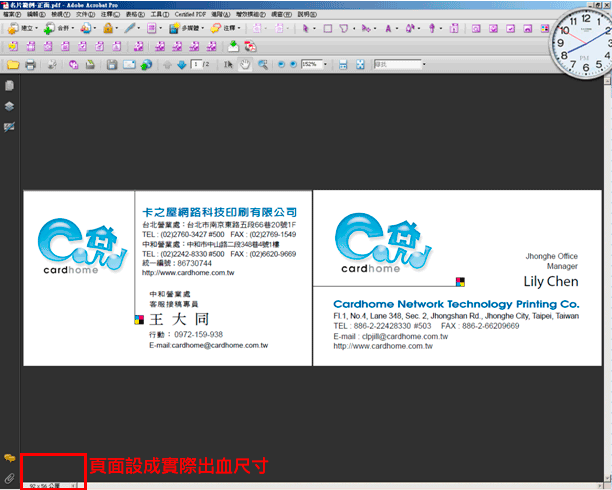Click the red PDF documents icon
The image size is (612, 490).
pos(250,46)
